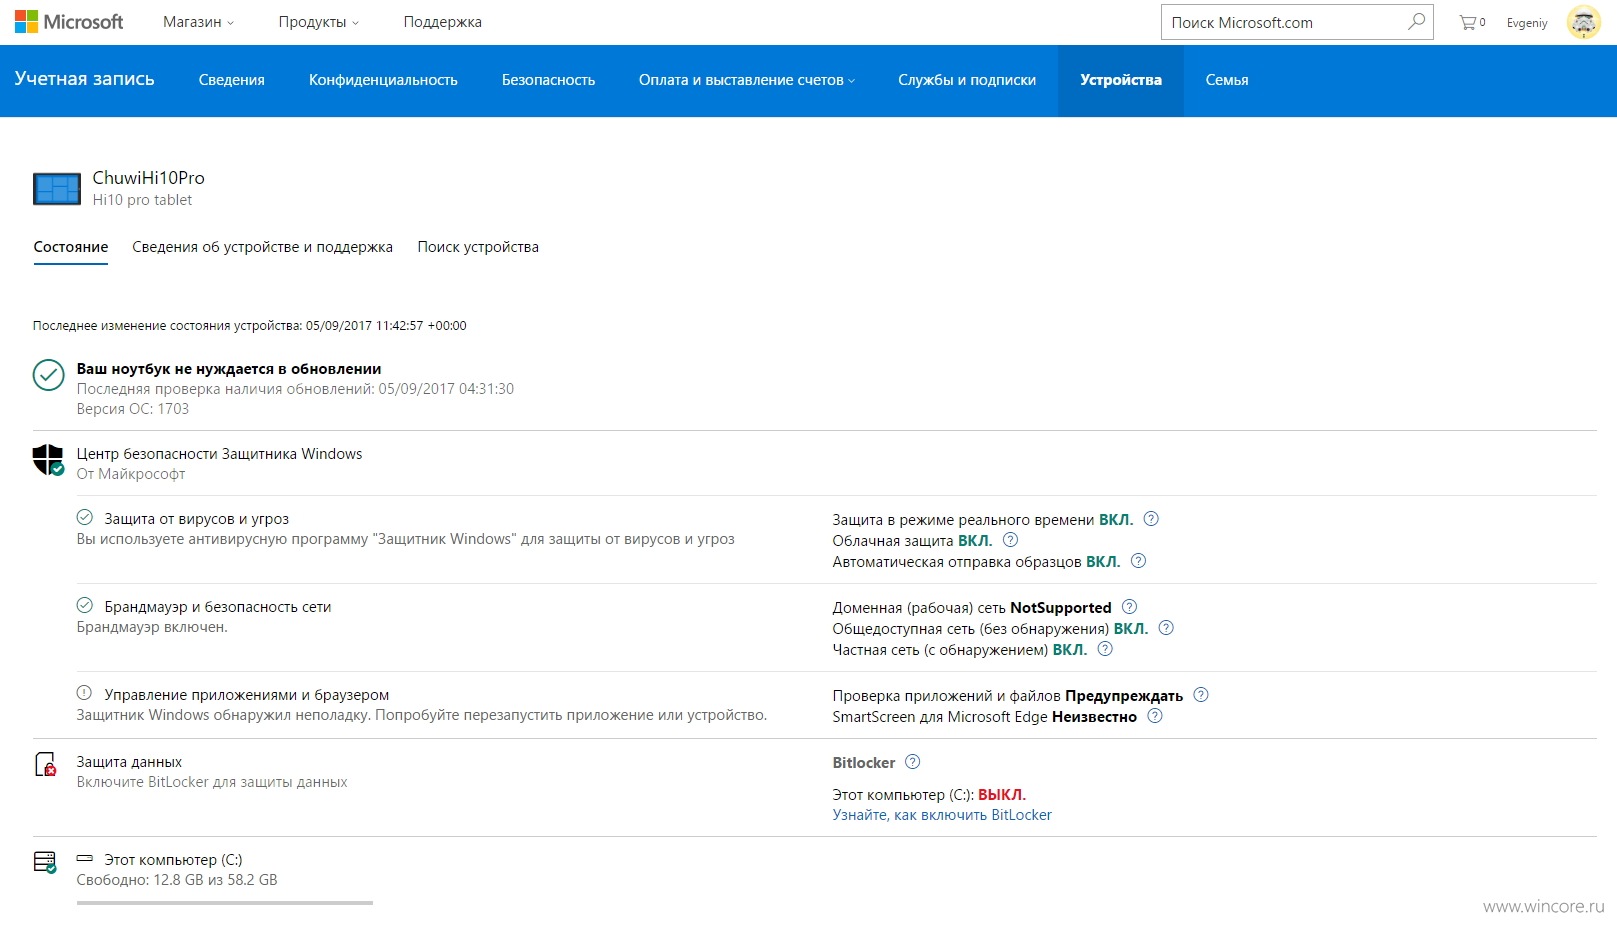The image size is (1617, 926).
Task: Click the green update status checkmark
Action: click(49, 375)
